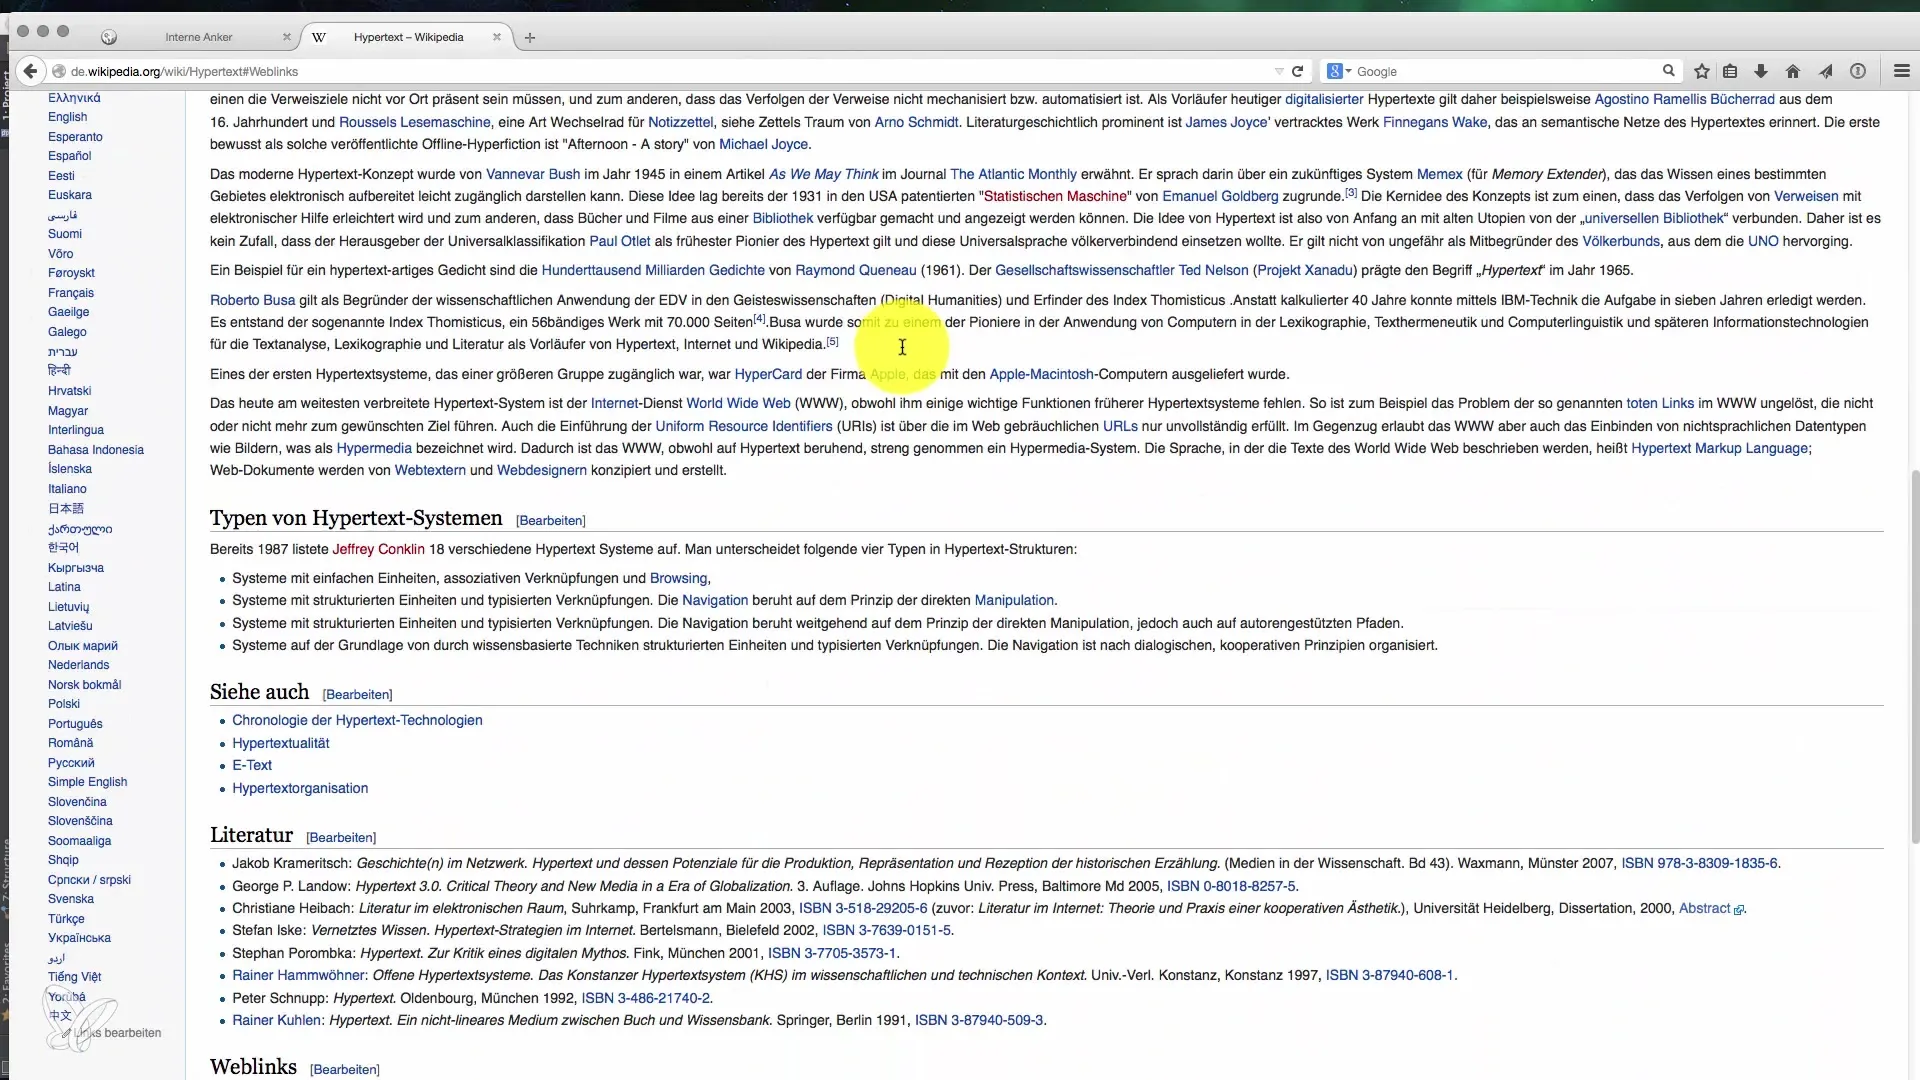Go back with the browser back arrow

(x=30, y=71)
